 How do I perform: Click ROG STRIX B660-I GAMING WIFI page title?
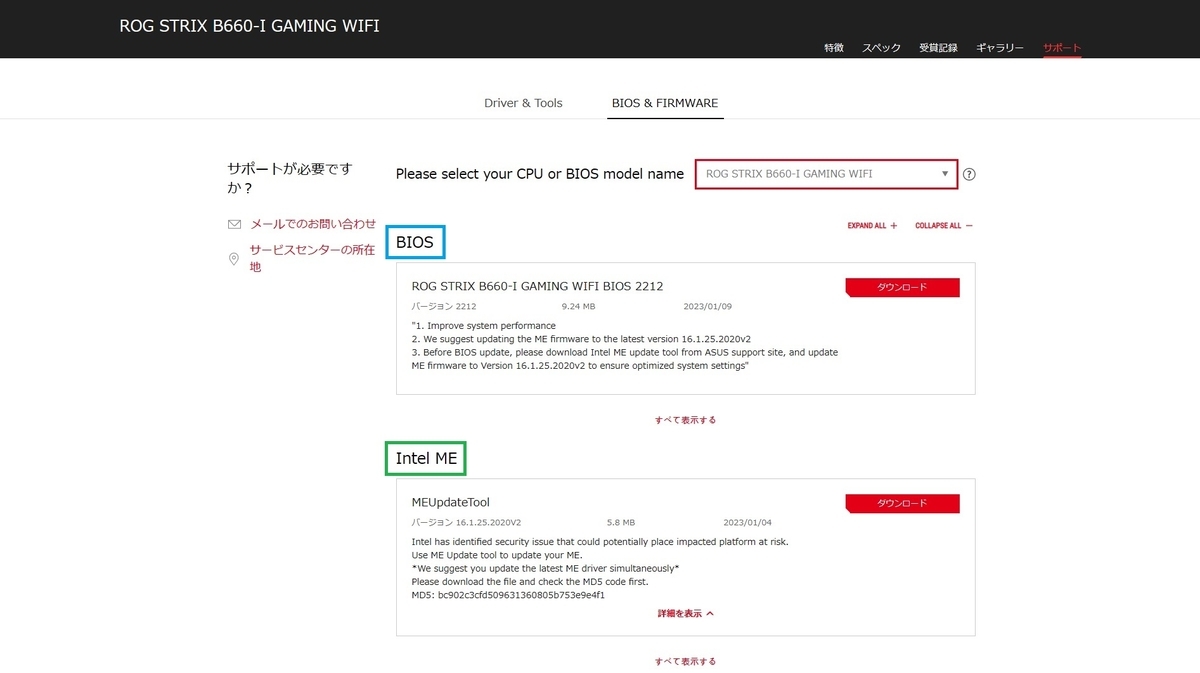pyautogui.click(x=249, y=25)
